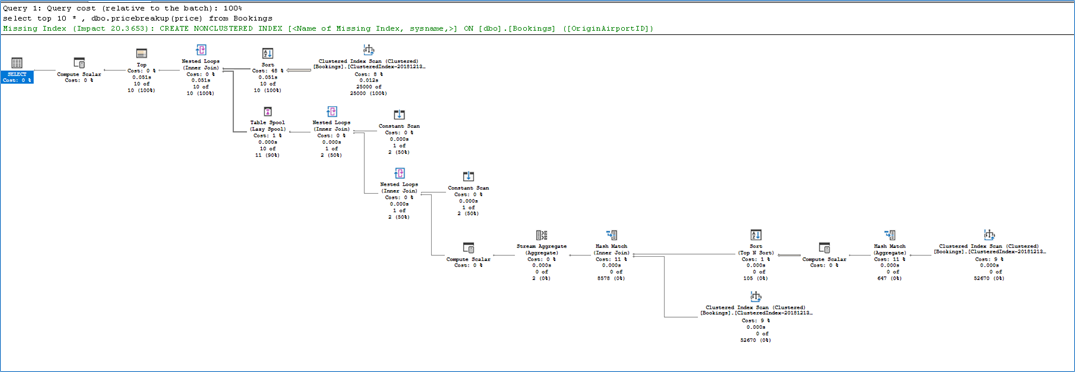Click the lower Constant Scan icon
Screen dimensions: 1075x372
(x=468, y=176)
